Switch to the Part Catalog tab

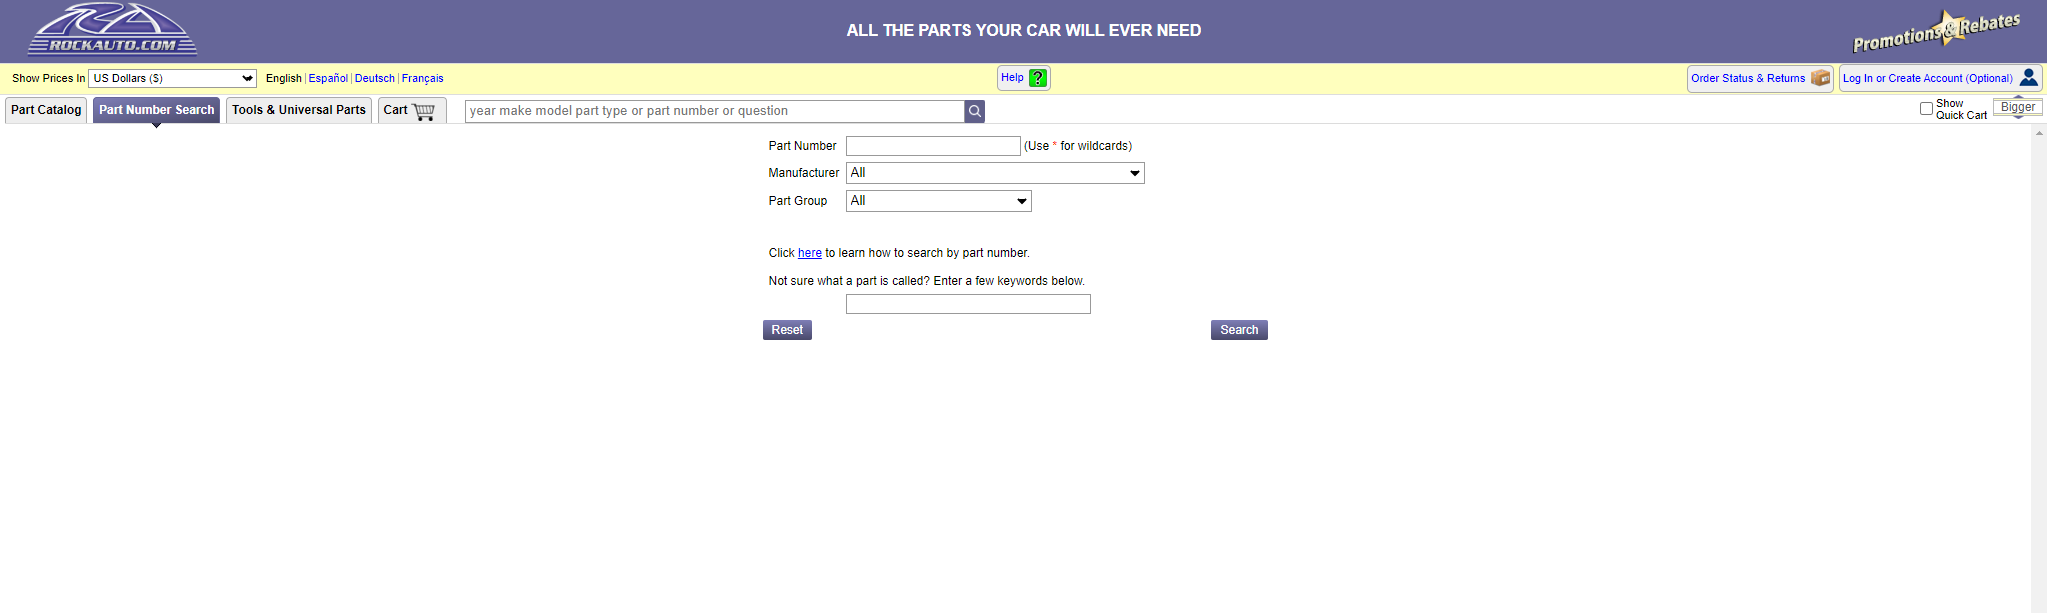(46, 110)
